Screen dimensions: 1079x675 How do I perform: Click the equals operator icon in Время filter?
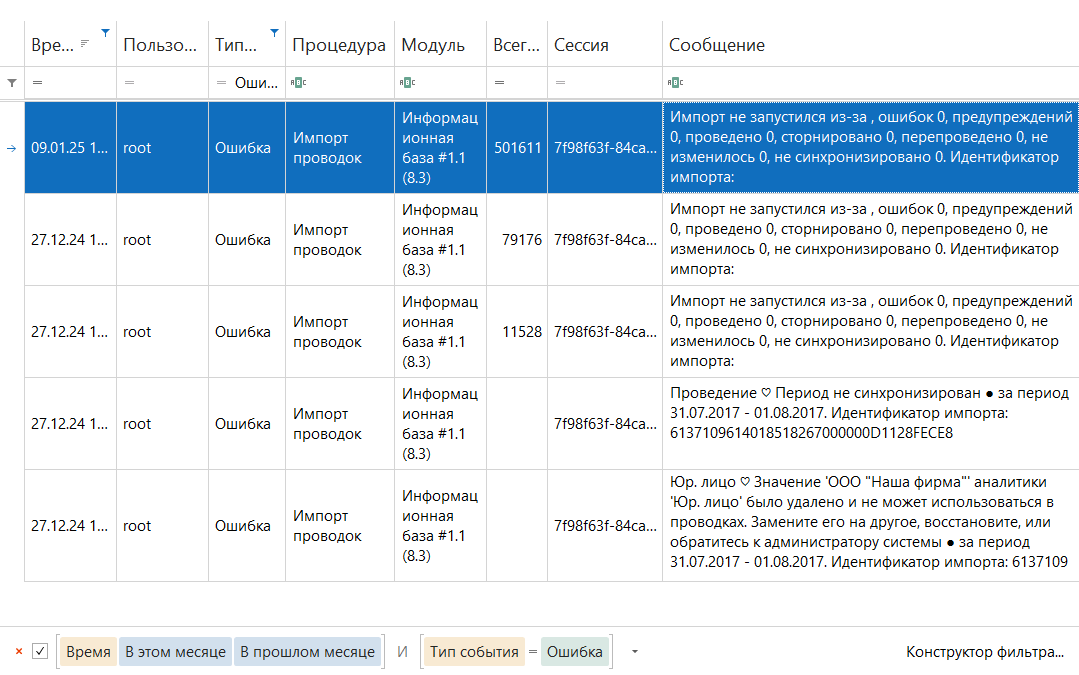37,83
